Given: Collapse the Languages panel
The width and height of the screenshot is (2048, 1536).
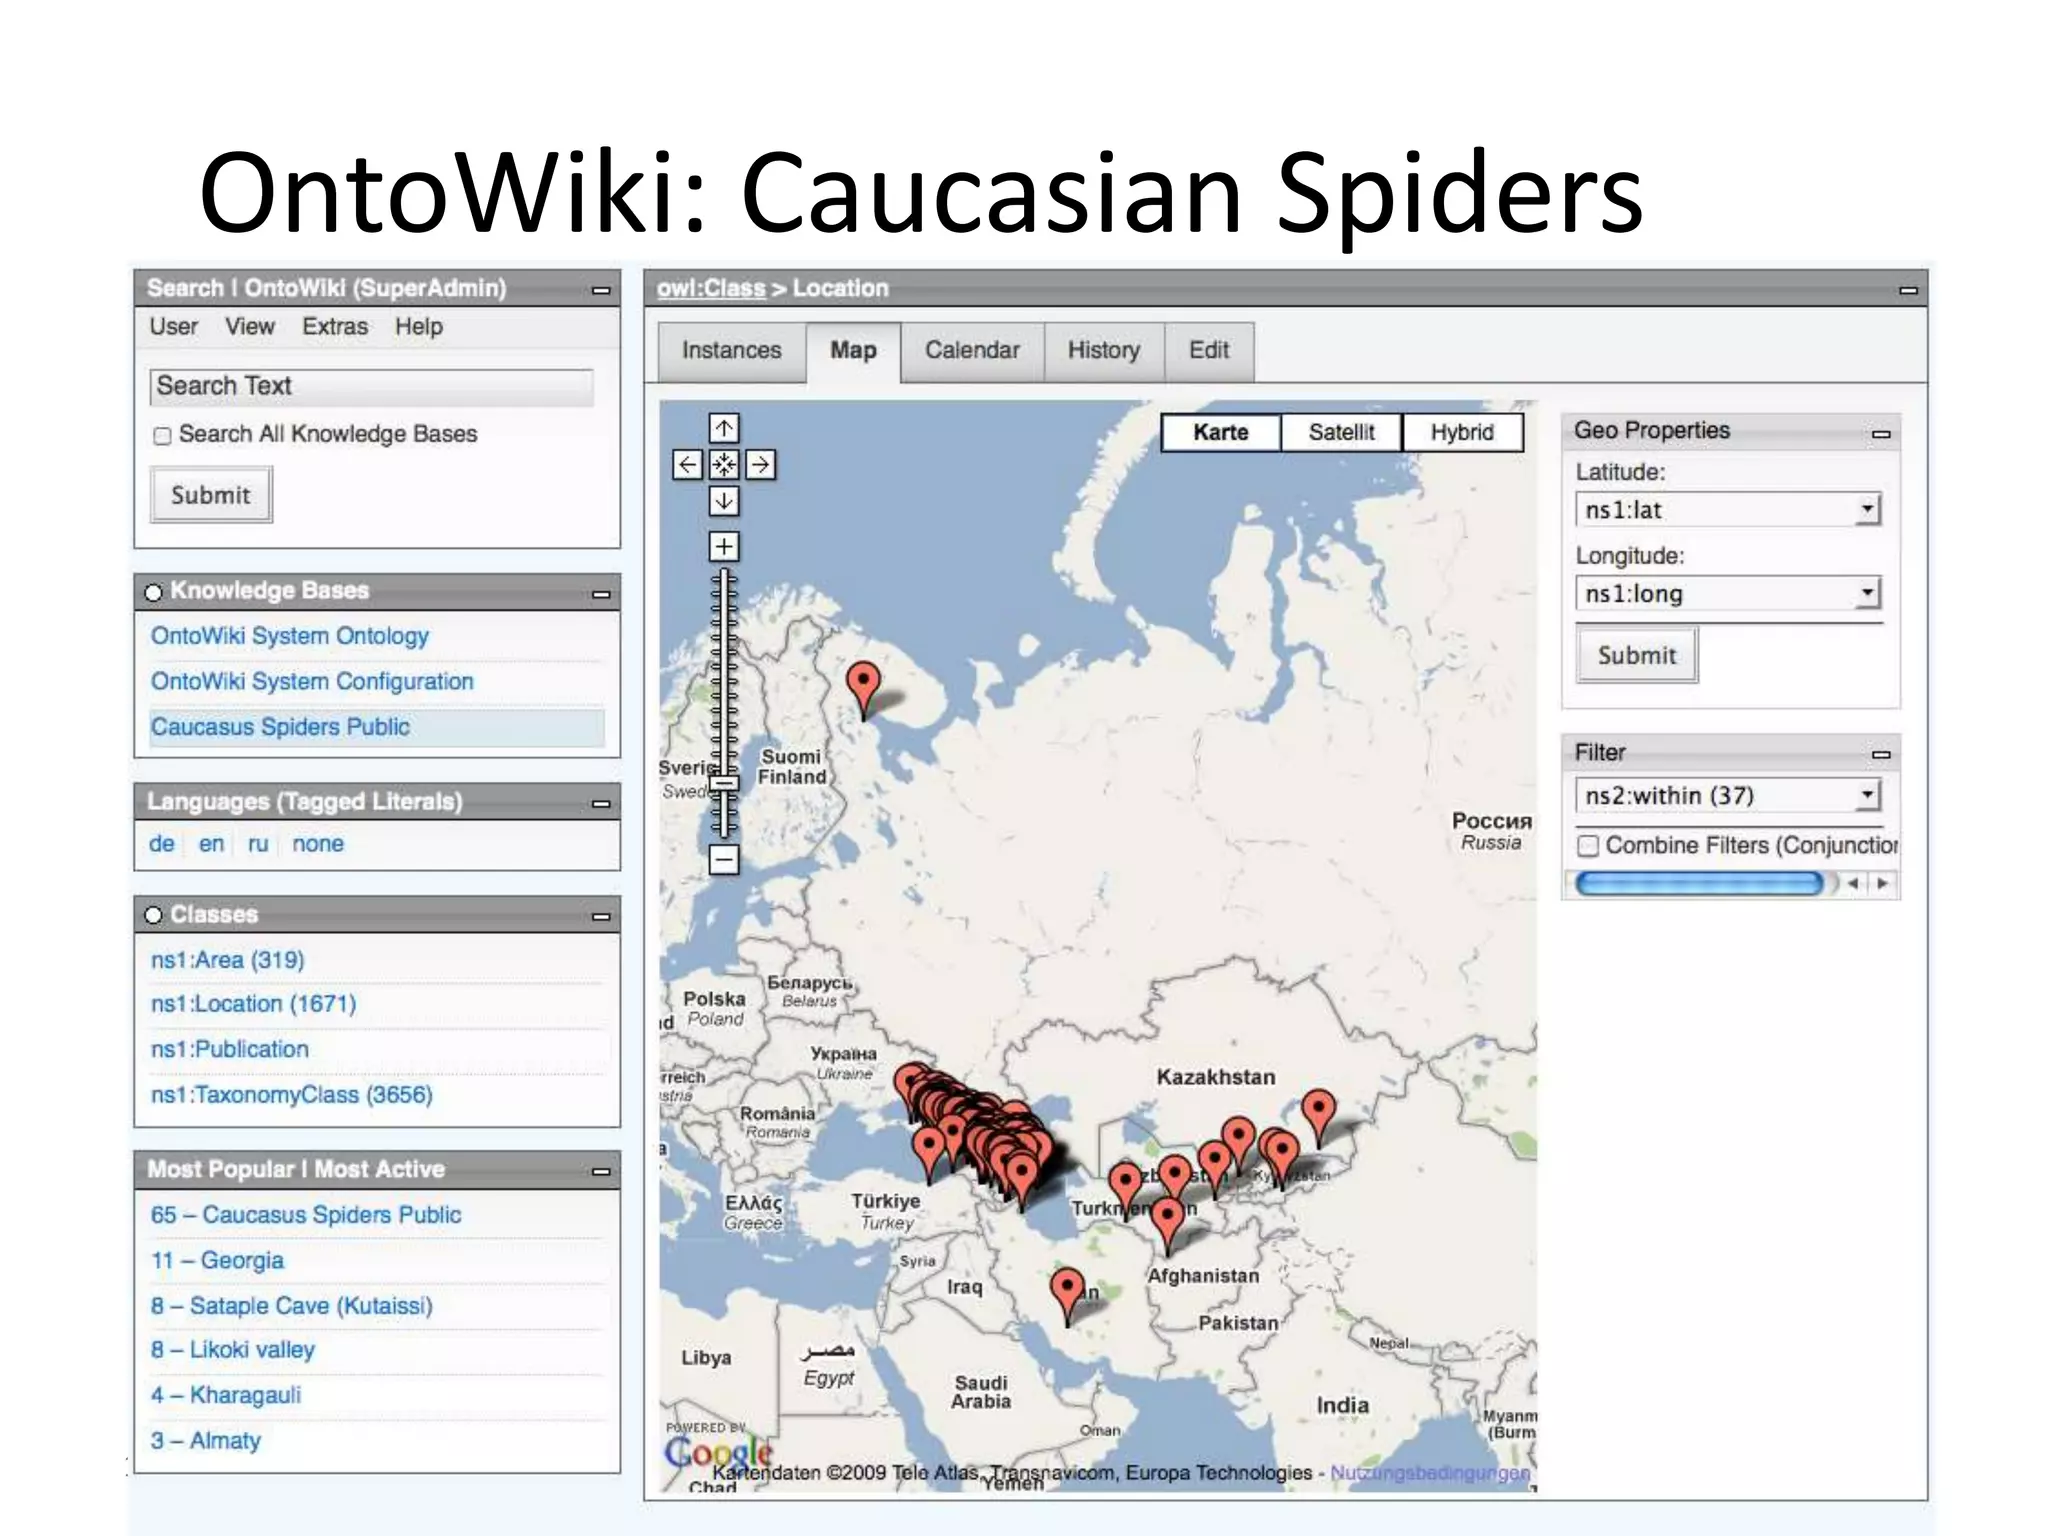Looking at the screenshot, I should coord(601,803).
